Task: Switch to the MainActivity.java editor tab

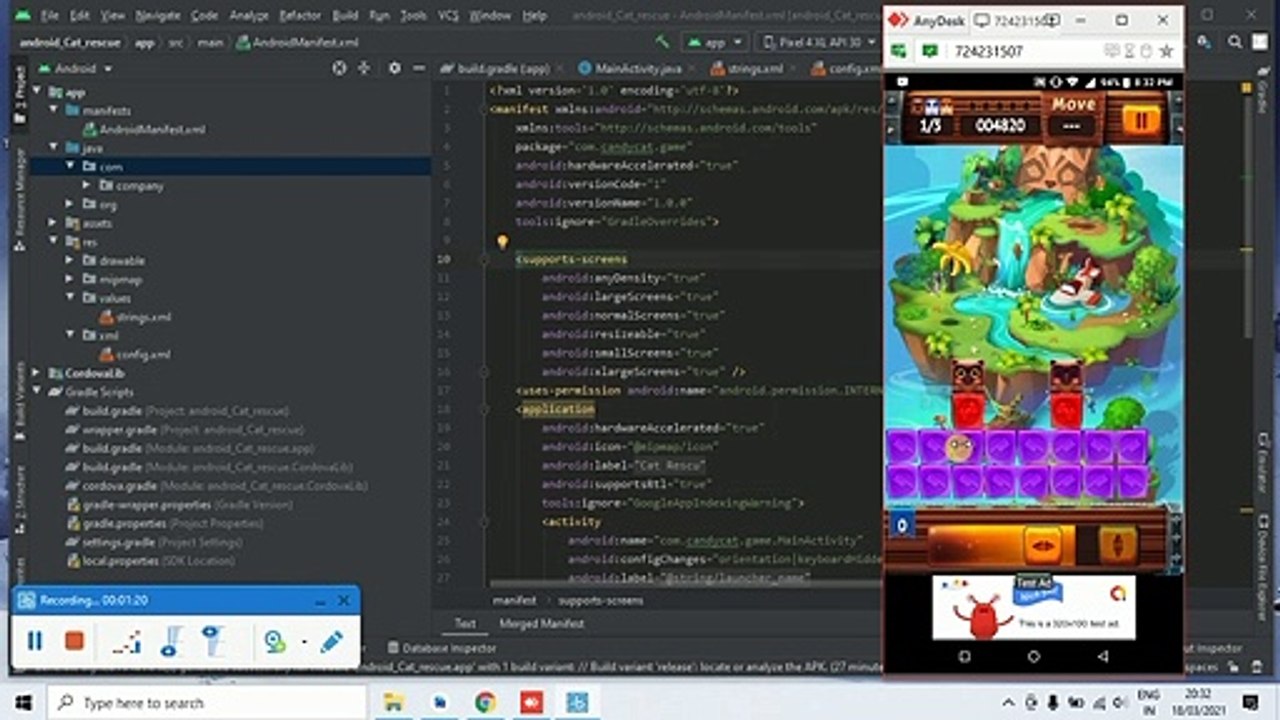Action: tap(631, 68)
